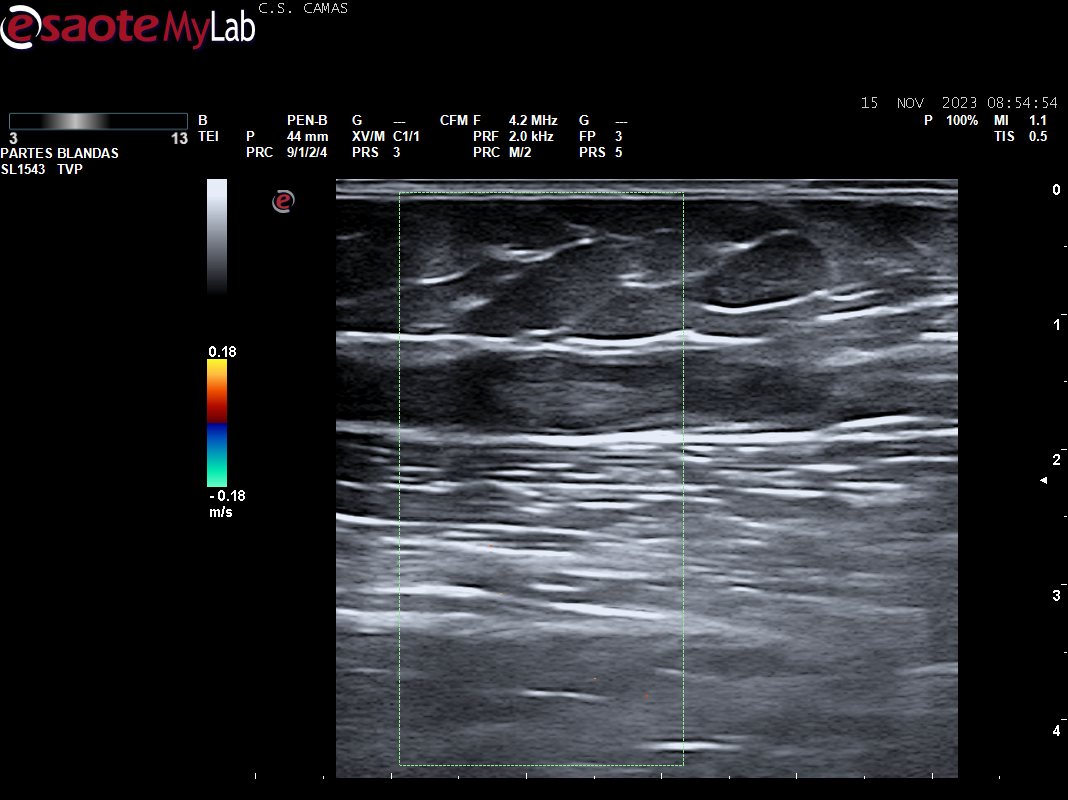Click the 2 cm depth scale marker
Viewport: 1068px width, 800px height.
pyautogui.click(x=1056, y=460)
